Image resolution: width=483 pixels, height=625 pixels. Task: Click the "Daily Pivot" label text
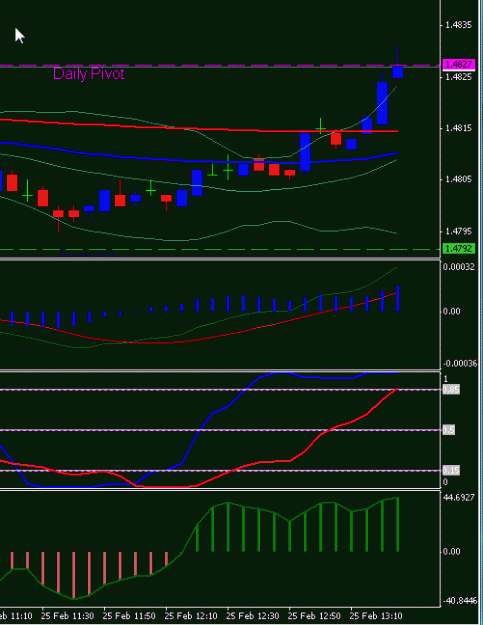[88, 74]
